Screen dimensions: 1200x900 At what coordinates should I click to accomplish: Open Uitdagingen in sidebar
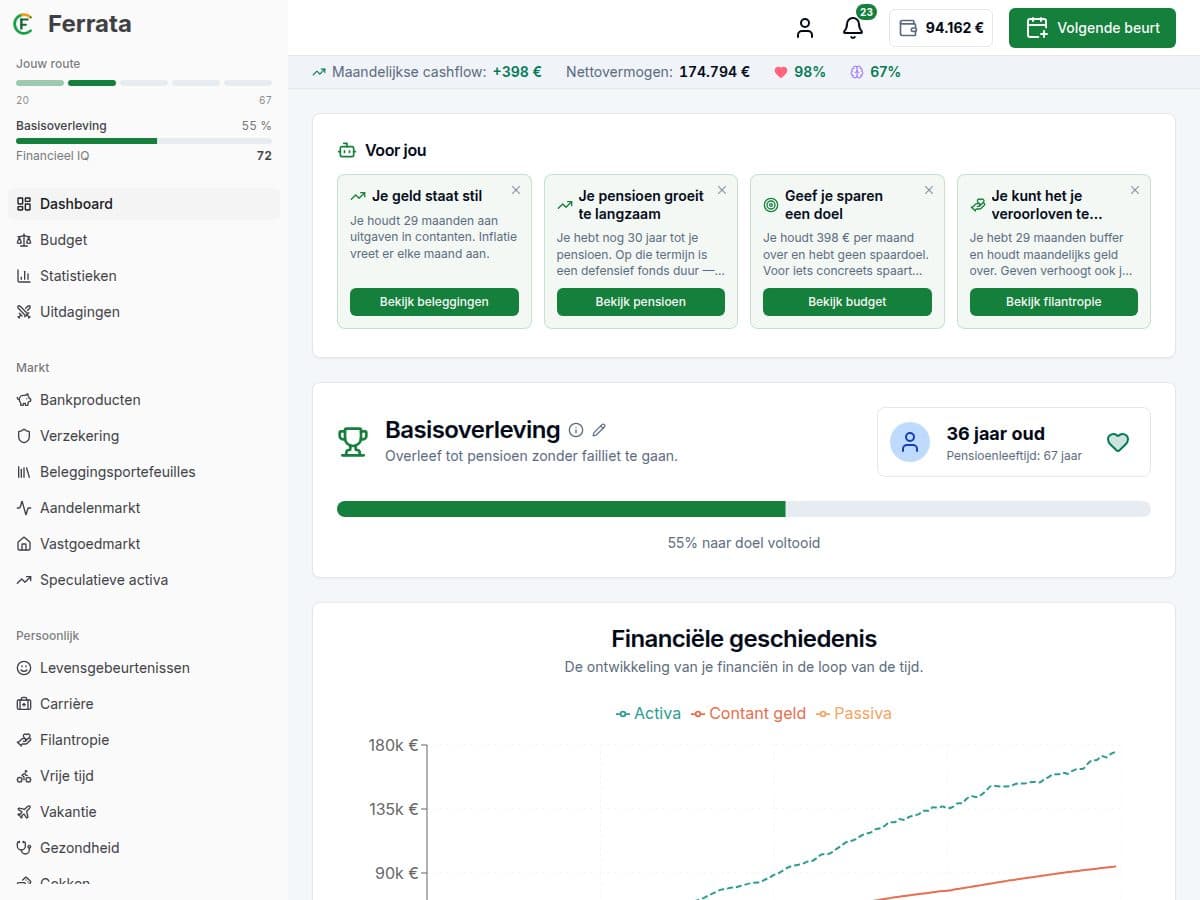144,312
